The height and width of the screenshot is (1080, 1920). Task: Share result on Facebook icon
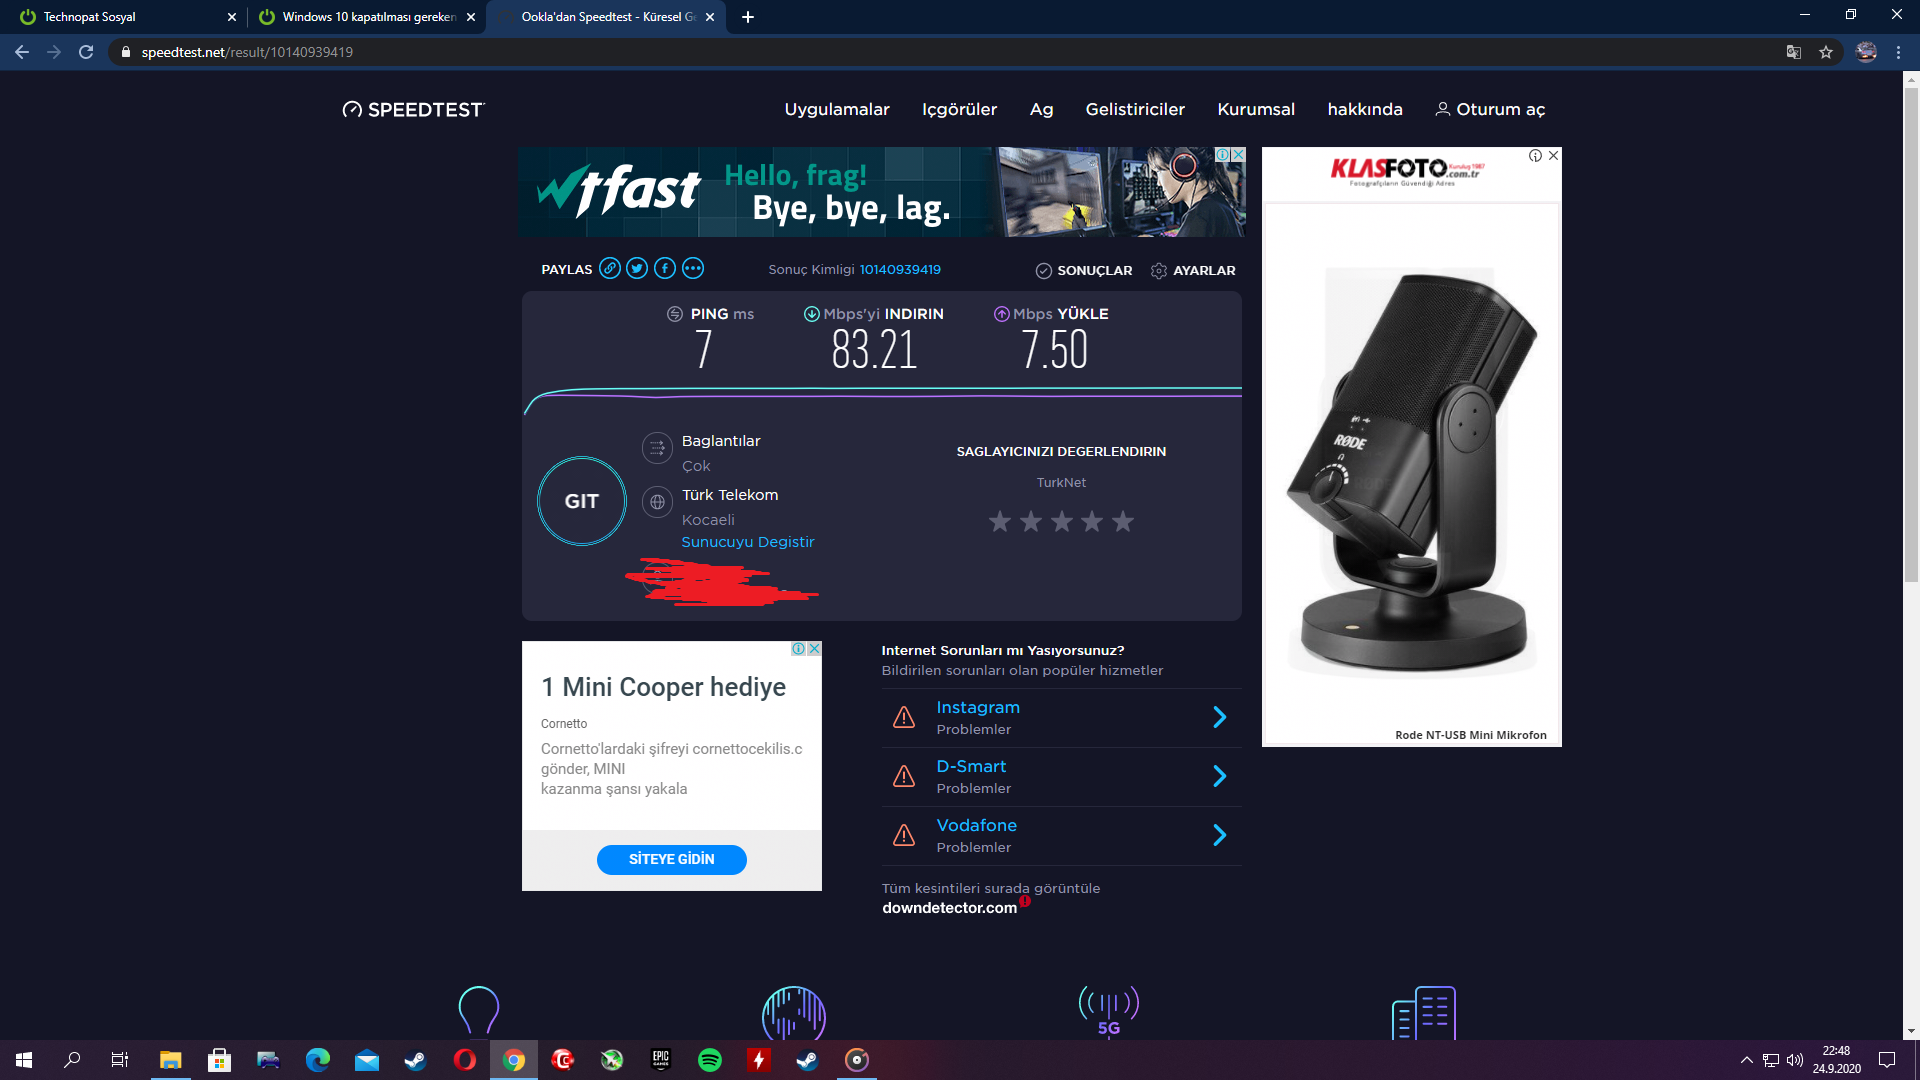[665, 269]
